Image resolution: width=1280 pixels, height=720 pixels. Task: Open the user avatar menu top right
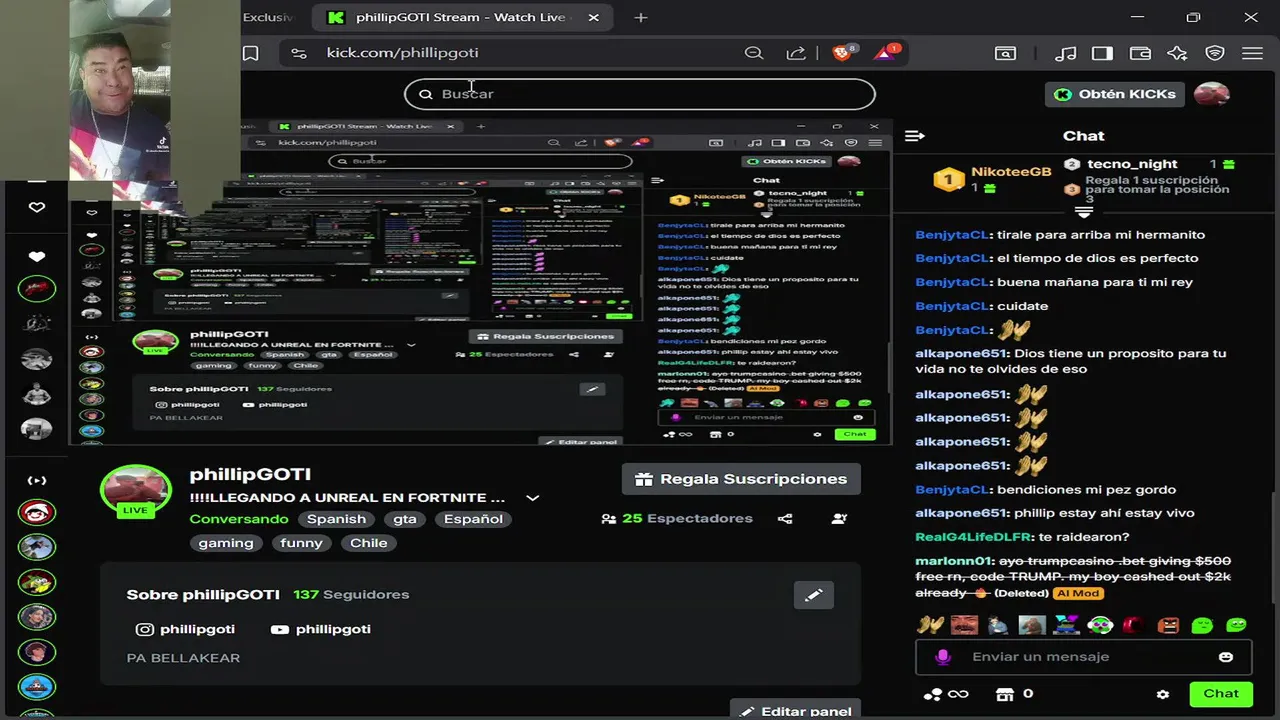point(1212,94)
